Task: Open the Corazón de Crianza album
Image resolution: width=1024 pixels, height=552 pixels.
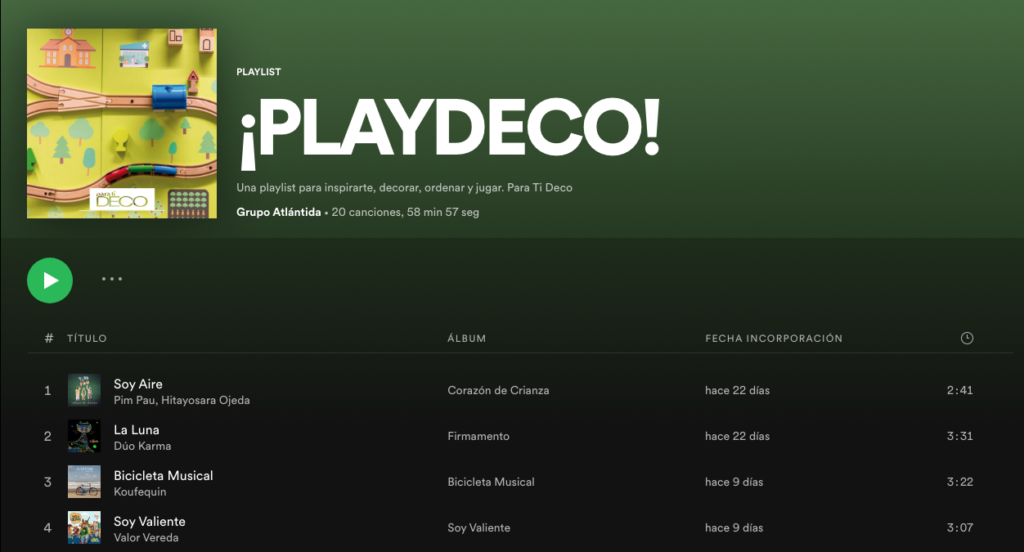Action: pyautogui.click(x=498, y=390)
